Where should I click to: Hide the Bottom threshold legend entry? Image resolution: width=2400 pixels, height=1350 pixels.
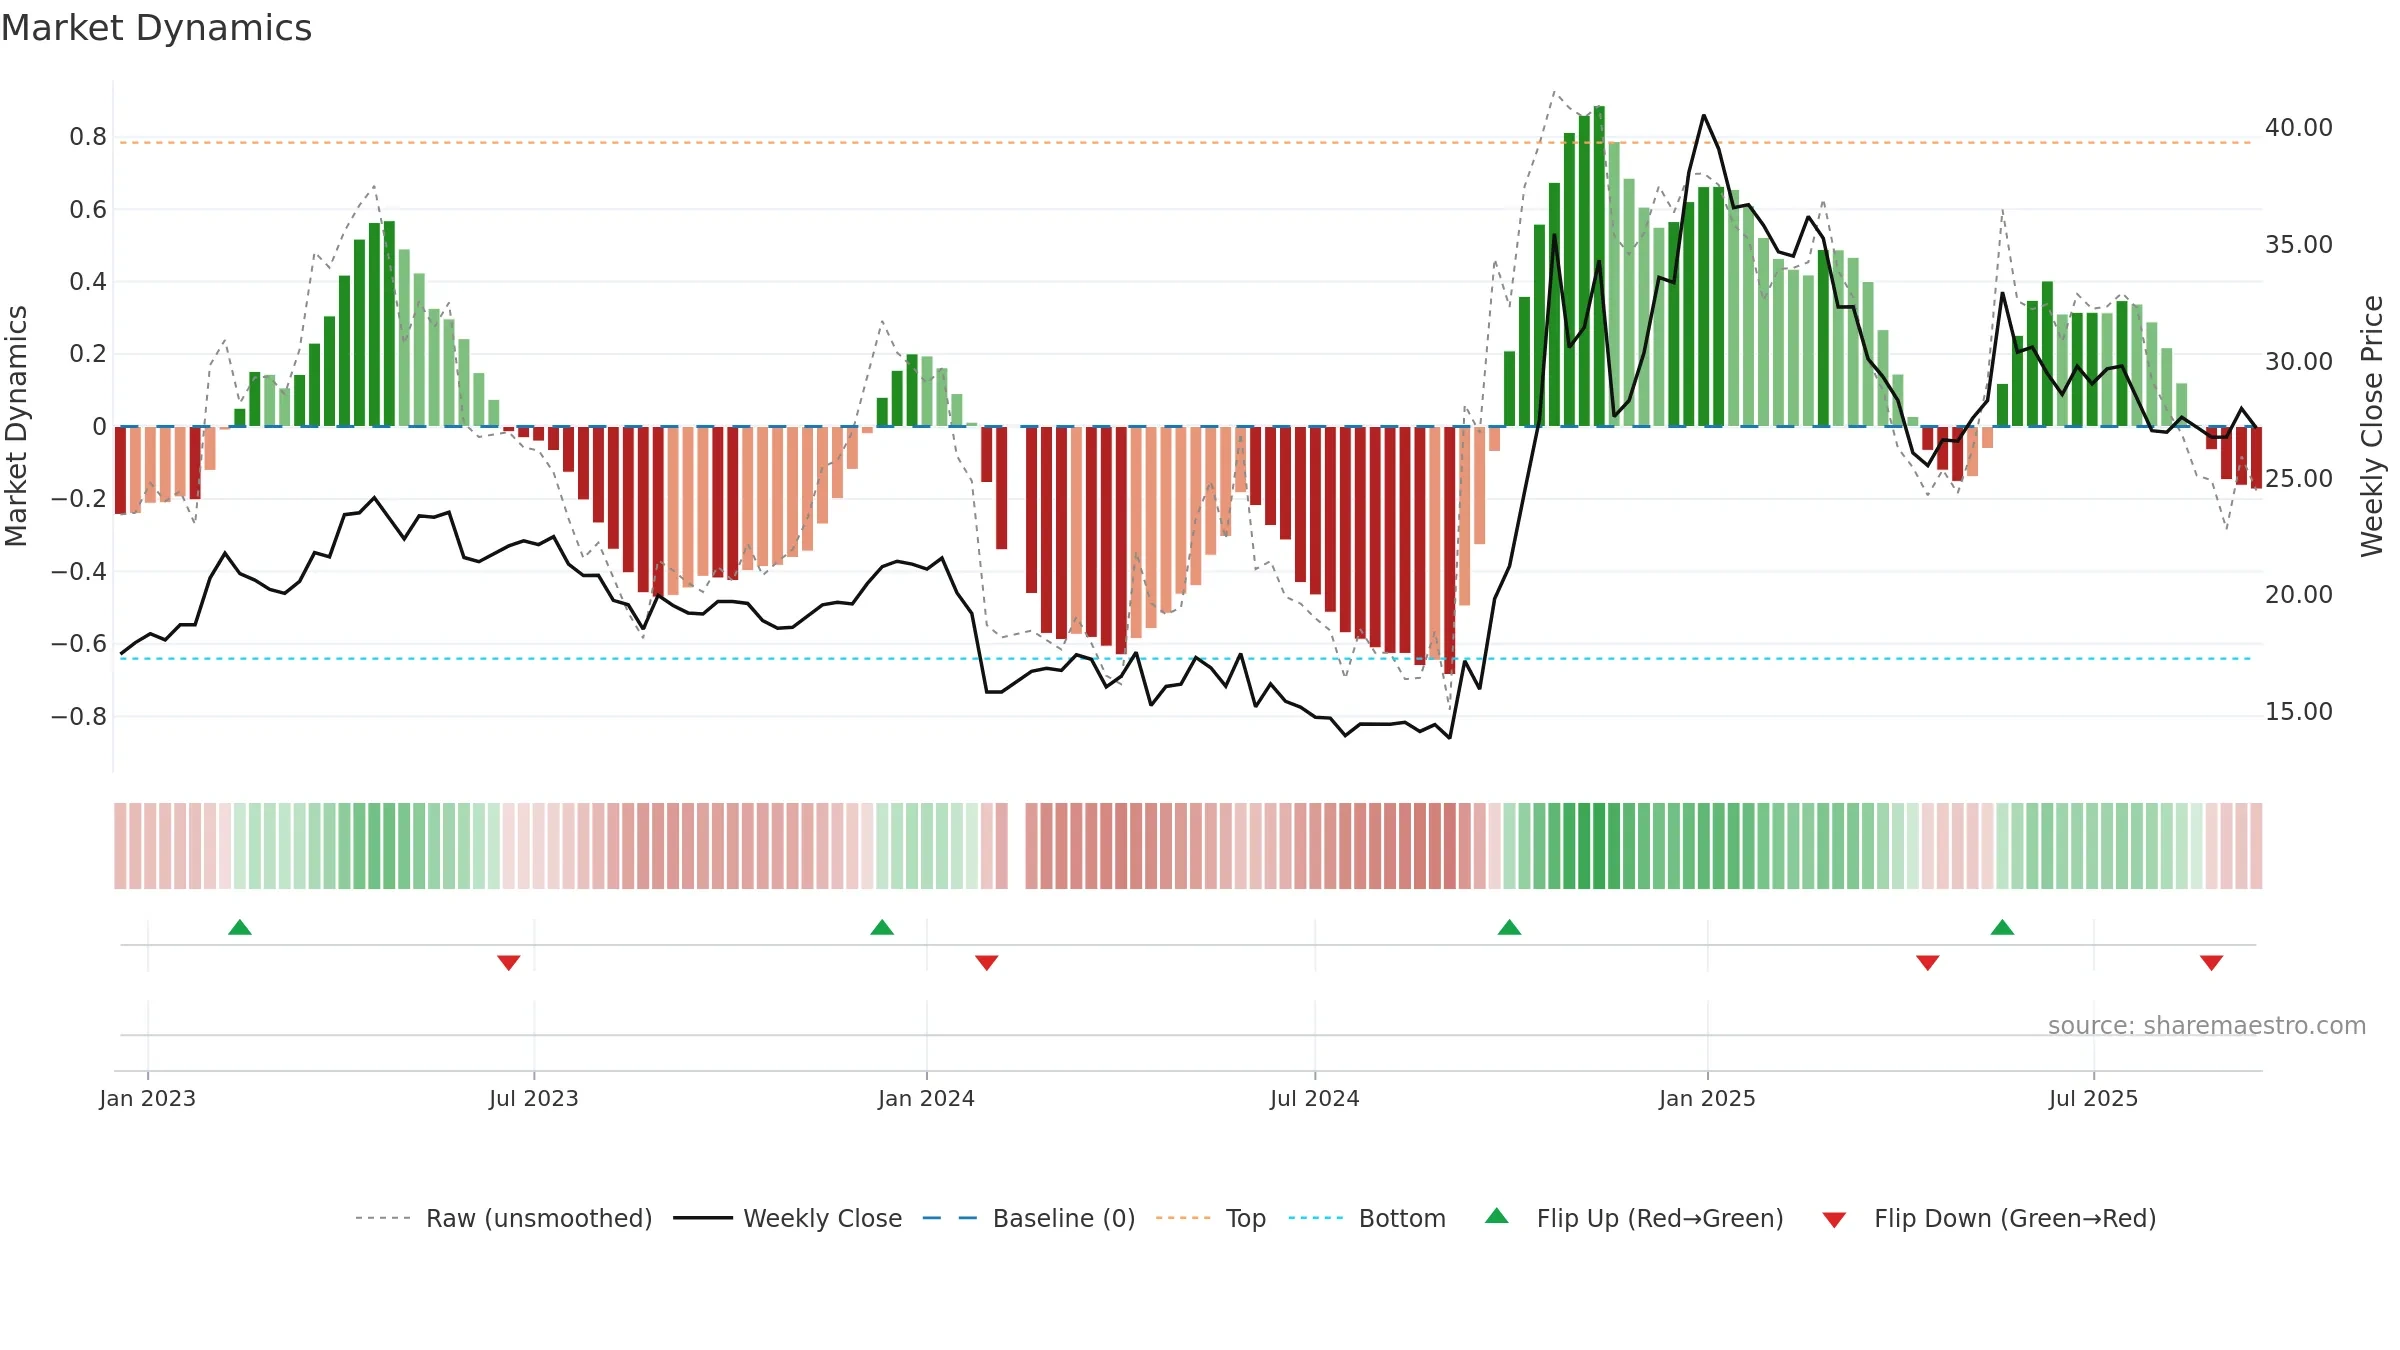pos(1367,1218)
